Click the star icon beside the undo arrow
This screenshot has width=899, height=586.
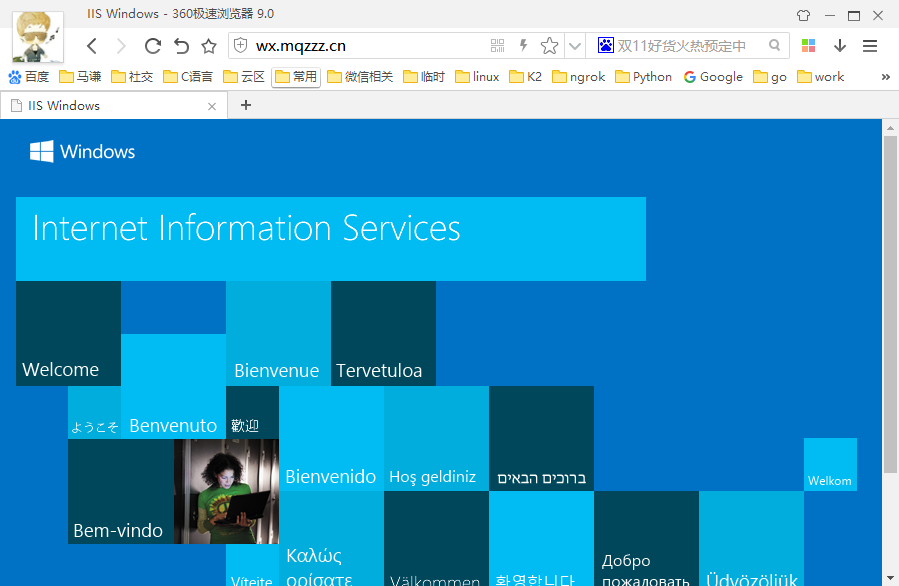tap(209, 46)
